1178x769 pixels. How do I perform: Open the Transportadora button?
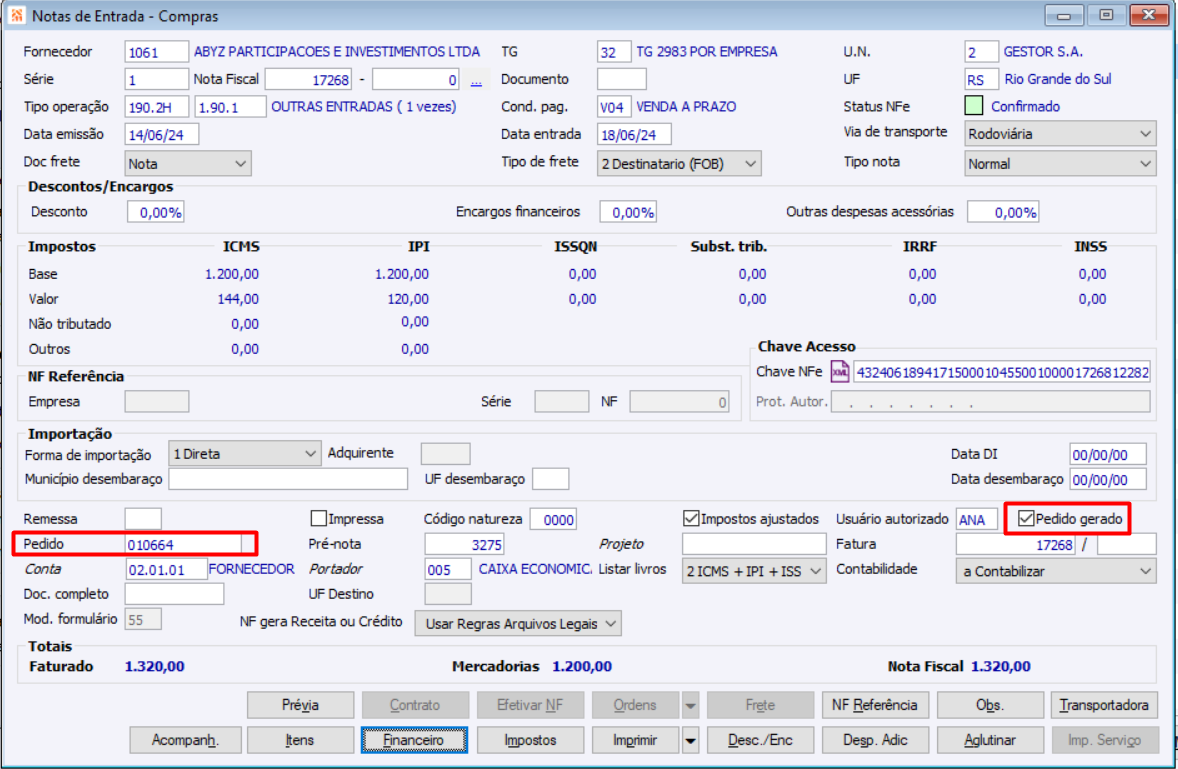[1104, 705]
